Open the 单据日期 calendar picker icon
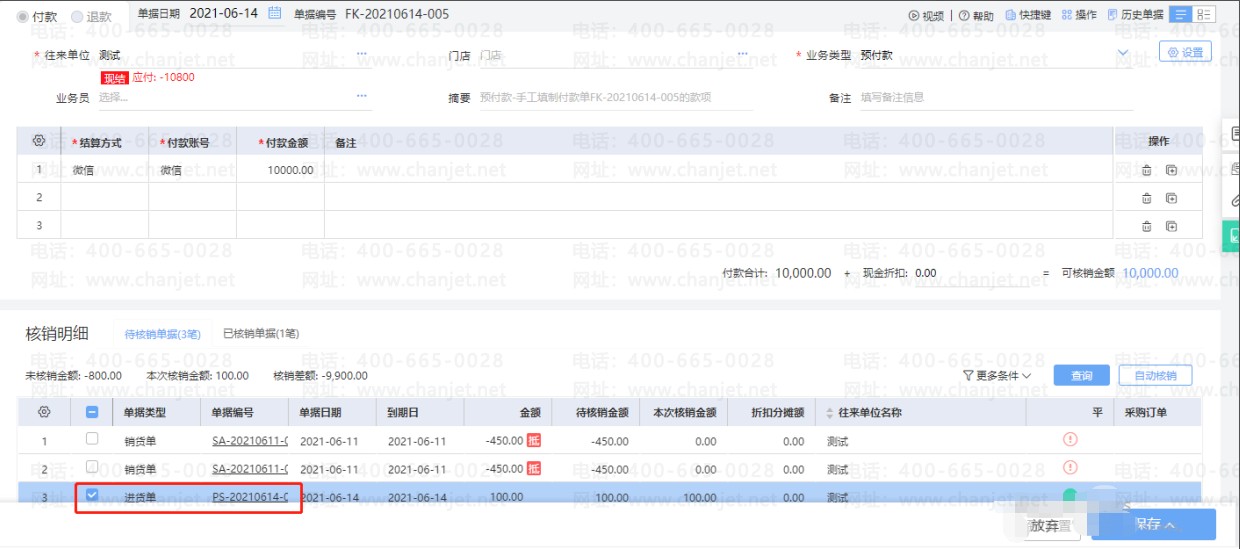Screen dimensions: 1240x549 pos(275,15)
